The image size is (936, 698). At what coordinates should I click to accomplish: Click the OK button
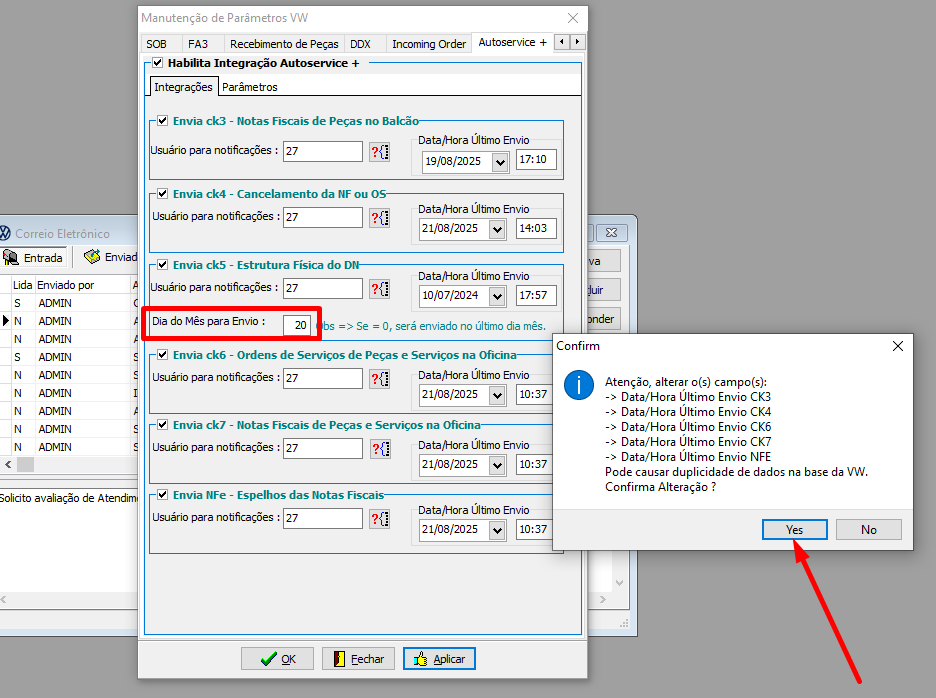click(x=278, y=659)
